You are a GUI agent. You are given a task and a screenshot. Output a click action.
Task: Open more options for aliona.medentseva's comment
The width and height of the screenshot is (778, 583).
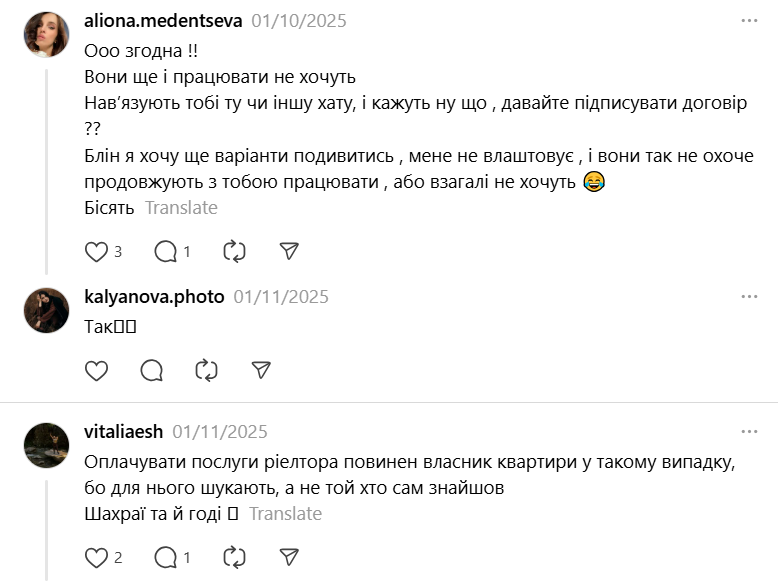(749, 20)
